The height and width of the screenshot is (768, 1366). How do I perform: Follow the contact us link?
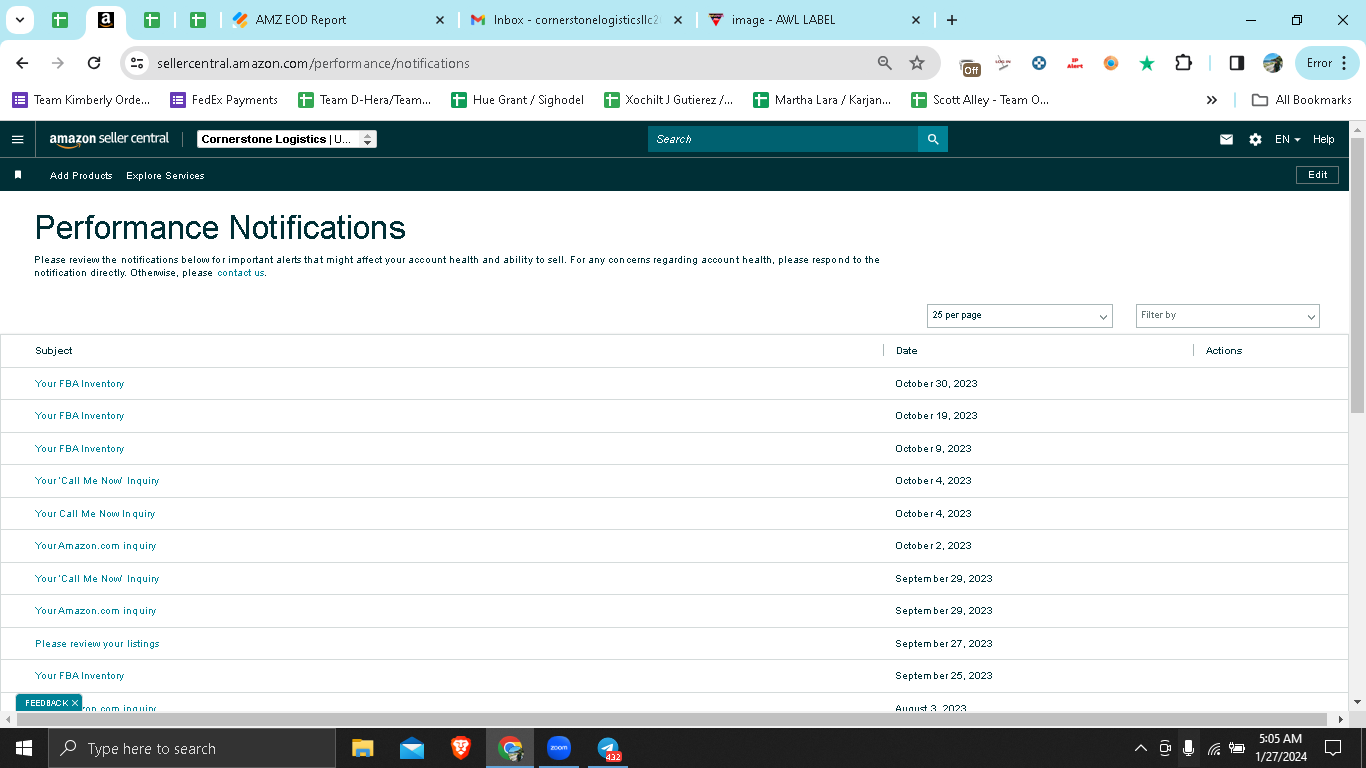pyautogui.click(x=241, y=273)
